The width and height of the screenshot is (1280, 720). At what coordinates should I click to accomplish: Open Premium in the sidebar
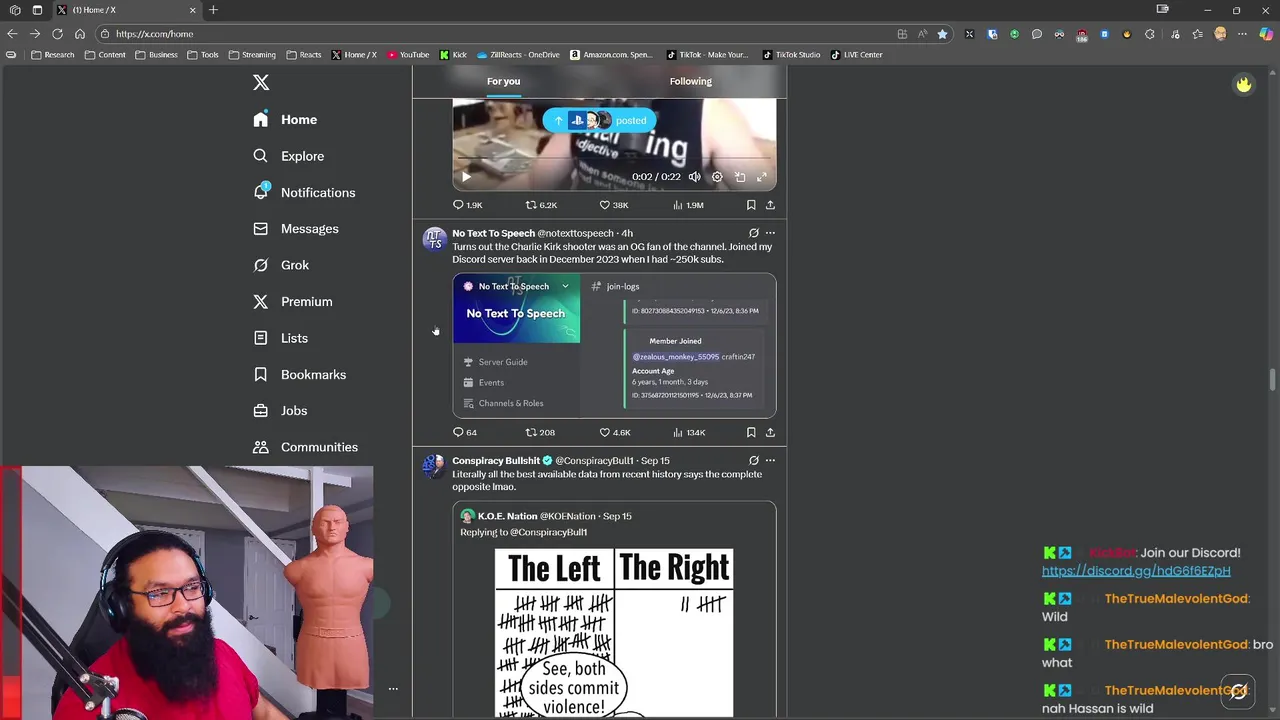pos(292,301)
